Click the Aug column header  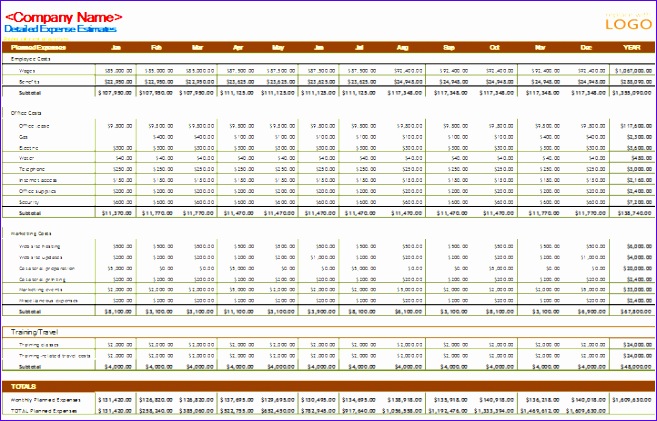[x=402, y=46]
